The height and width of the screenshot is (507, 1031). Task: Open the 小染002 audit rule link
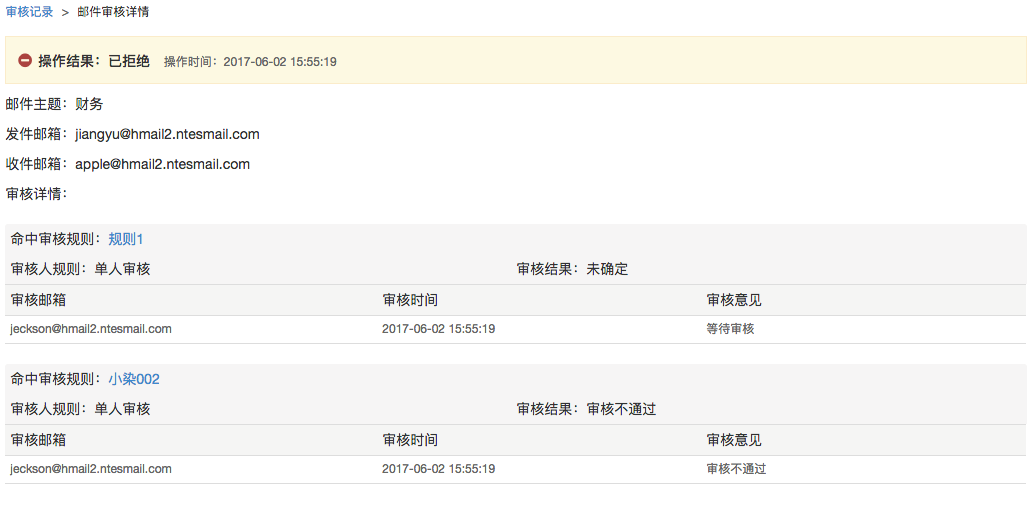[134, 379]
